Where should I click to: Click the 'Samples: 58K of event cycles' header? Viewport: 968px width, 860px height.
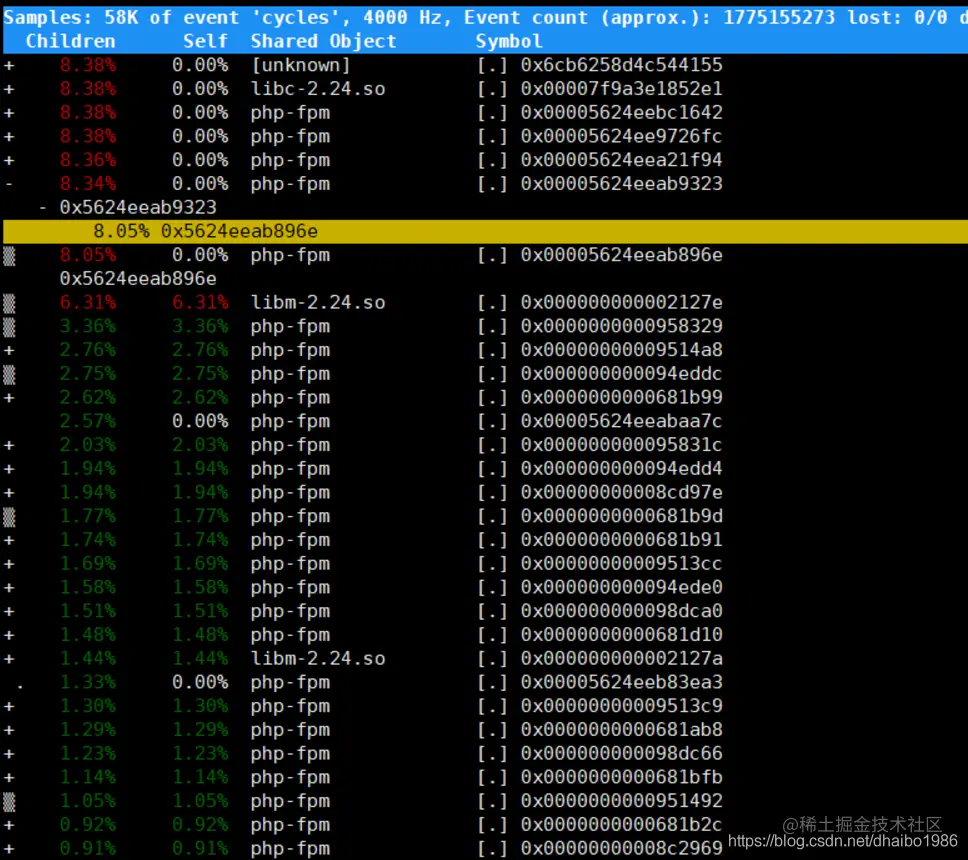tap(485, 17)
